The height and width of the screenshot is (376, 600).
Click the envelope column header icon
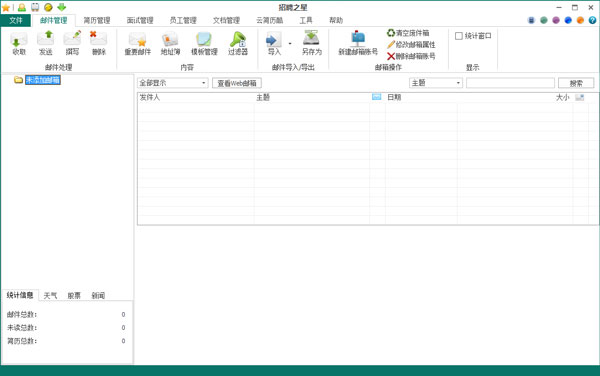point(377,97)
